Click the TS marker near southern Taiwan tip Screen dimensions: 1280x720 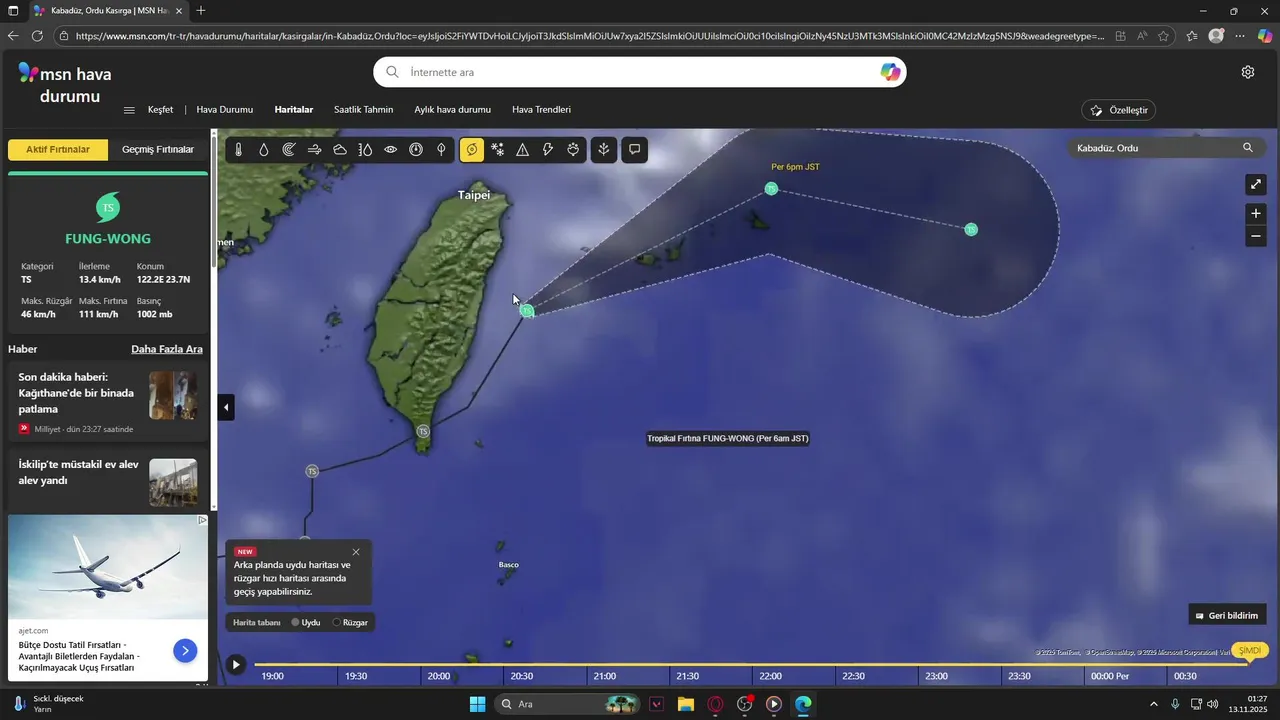tap(423, 431)
